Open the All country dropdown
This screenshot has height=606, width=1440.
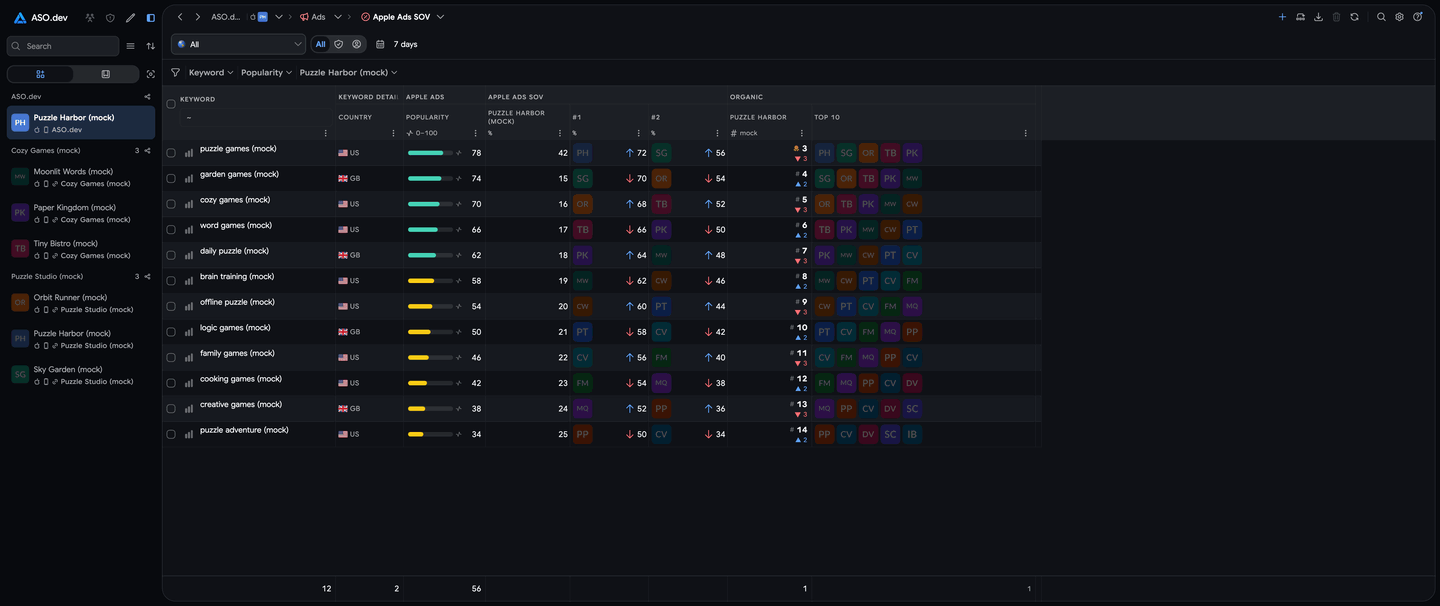pyautogui.click(x=238, y=44)
